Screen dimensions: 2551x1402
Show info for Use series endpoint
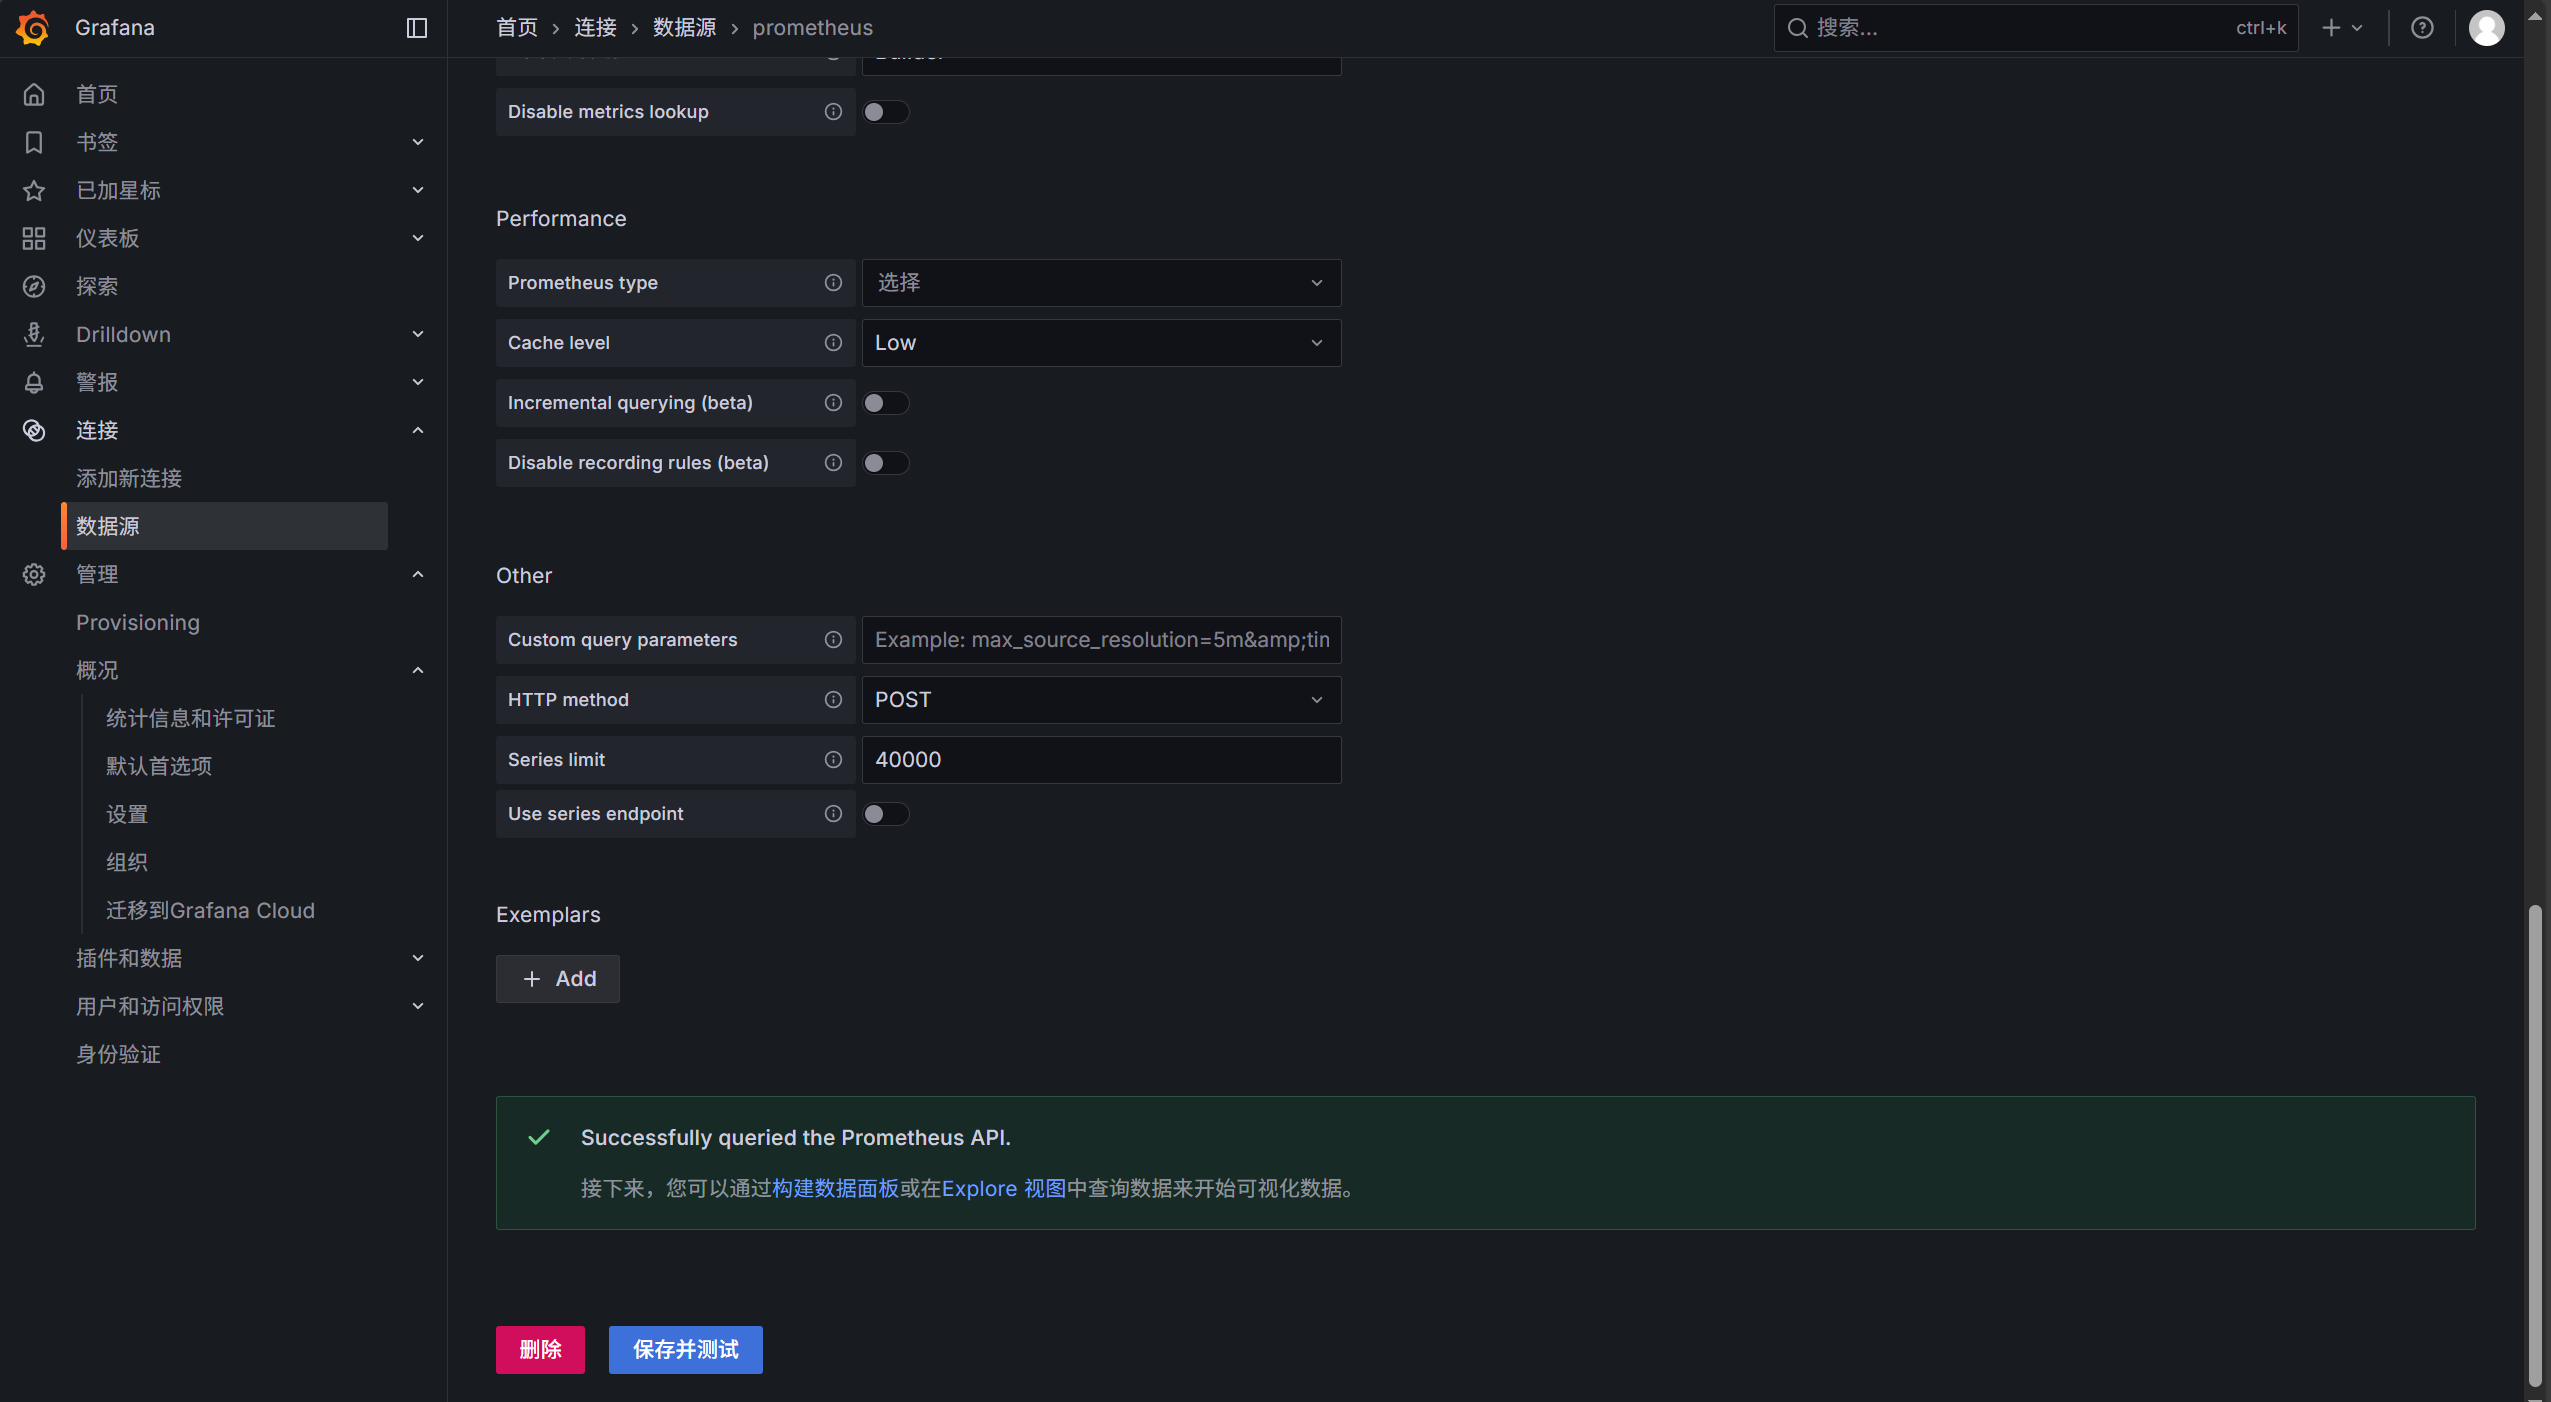pyautogui.click(x=833, y=814)
